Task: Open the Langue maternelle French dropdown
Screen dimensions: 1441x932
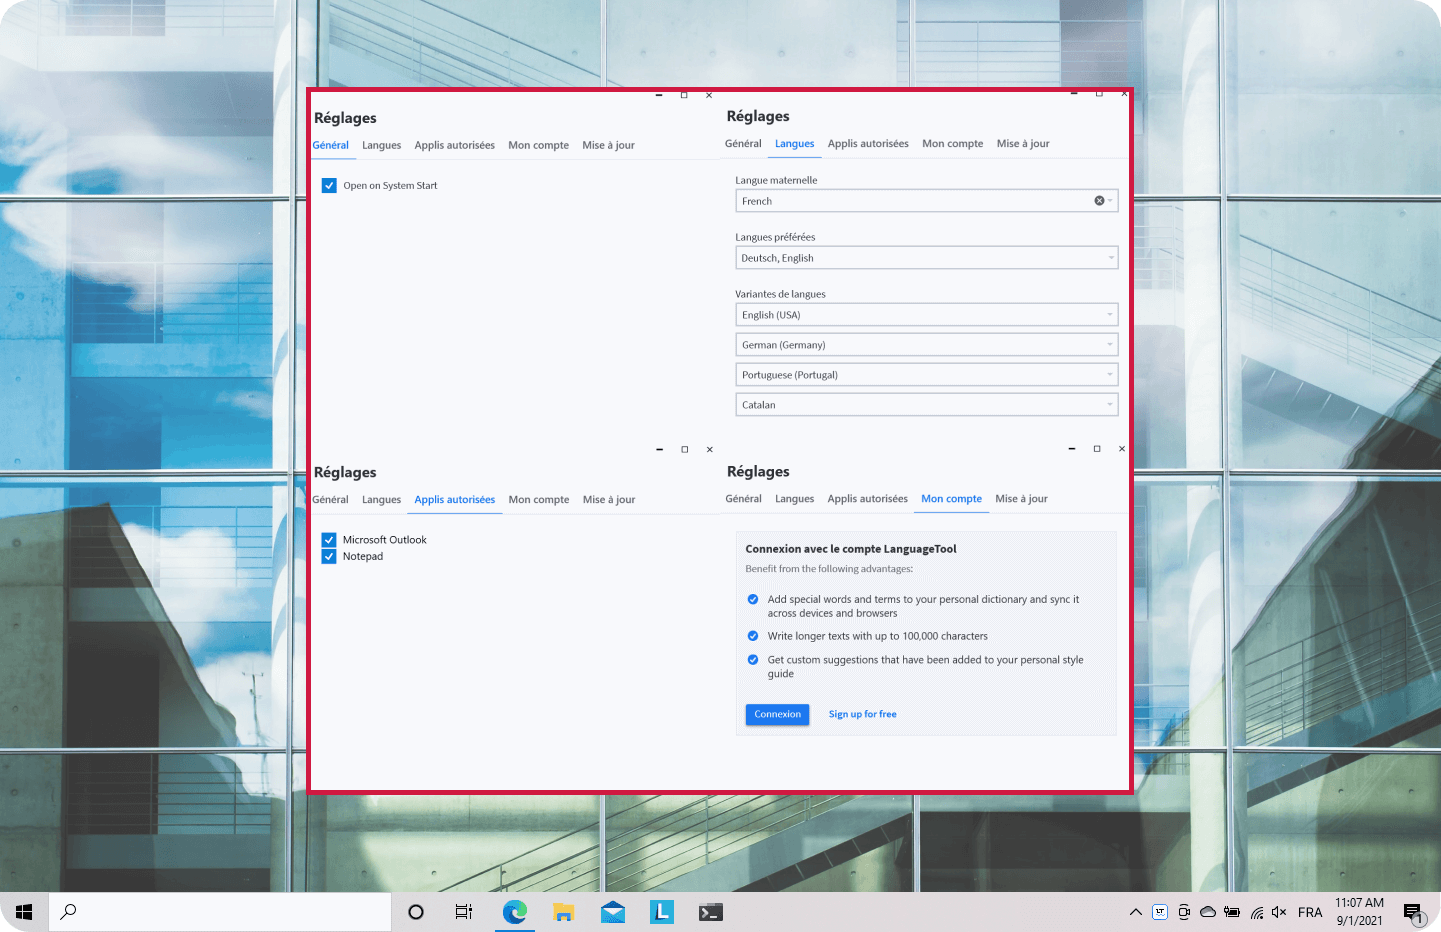Action: pos(926,201)
